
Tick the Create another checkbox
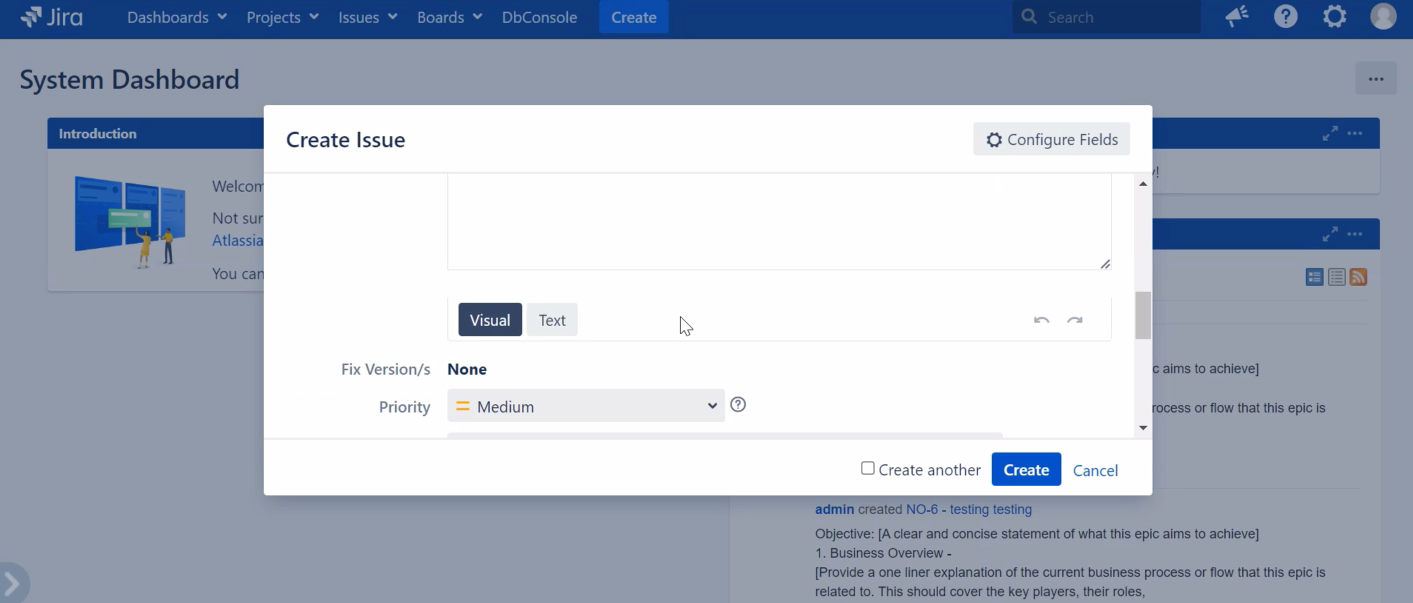click(x=868, y=468)
